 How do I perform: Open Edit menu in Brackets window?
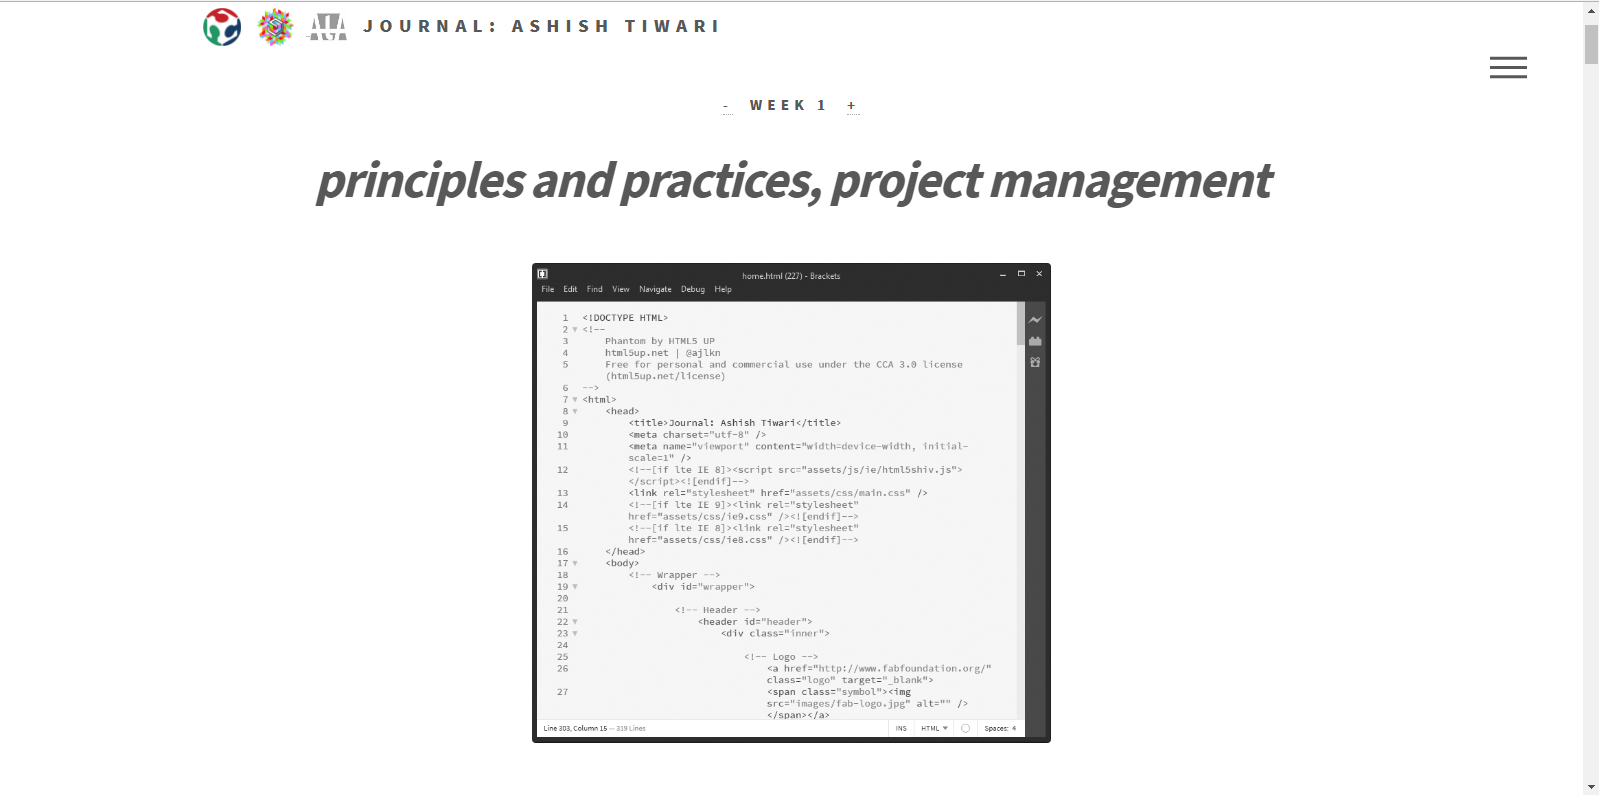tap(570, 289)
